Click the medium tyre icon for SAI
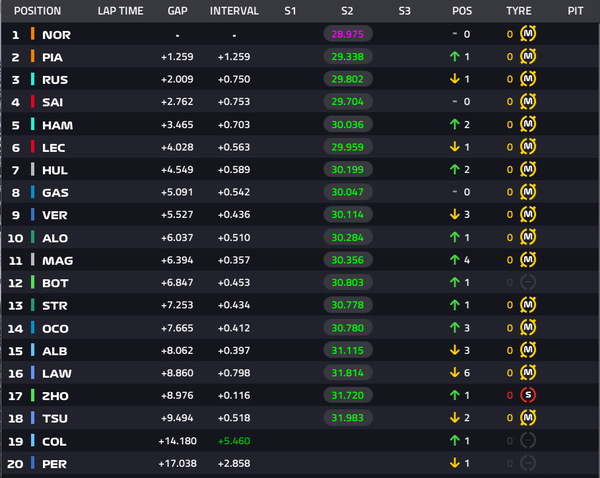The image size is (600, 478). 528,101
